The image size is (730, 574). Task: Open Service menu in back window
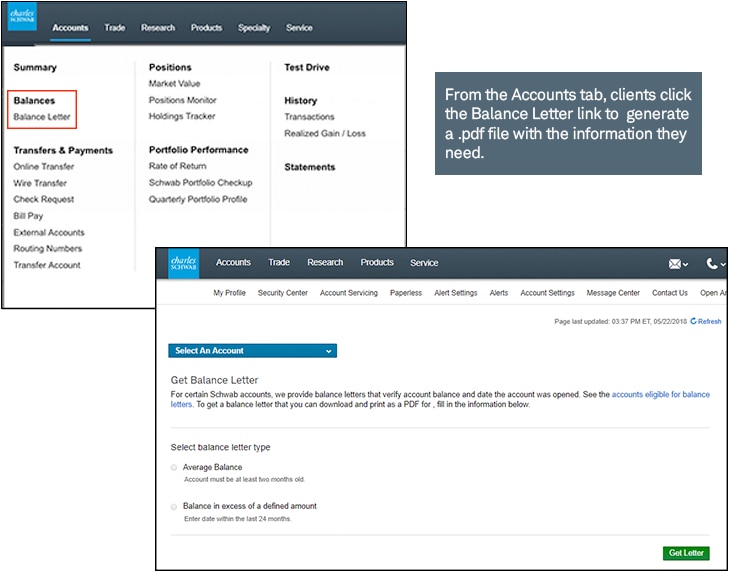299,28
